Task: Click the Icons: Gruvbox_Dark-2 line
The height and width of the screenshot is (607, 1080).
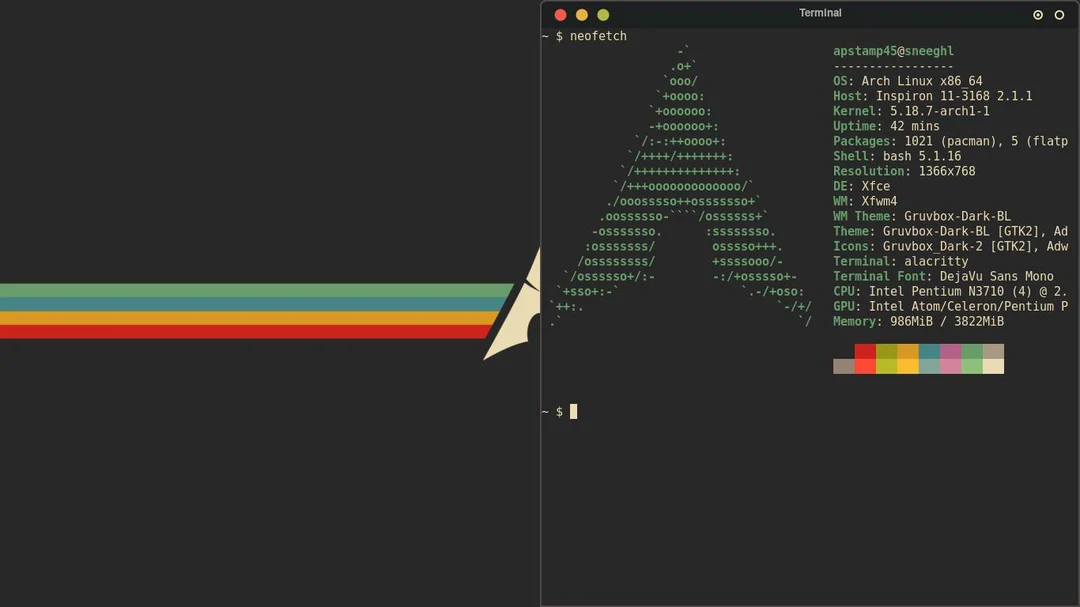Action: [x=951, y=247]
